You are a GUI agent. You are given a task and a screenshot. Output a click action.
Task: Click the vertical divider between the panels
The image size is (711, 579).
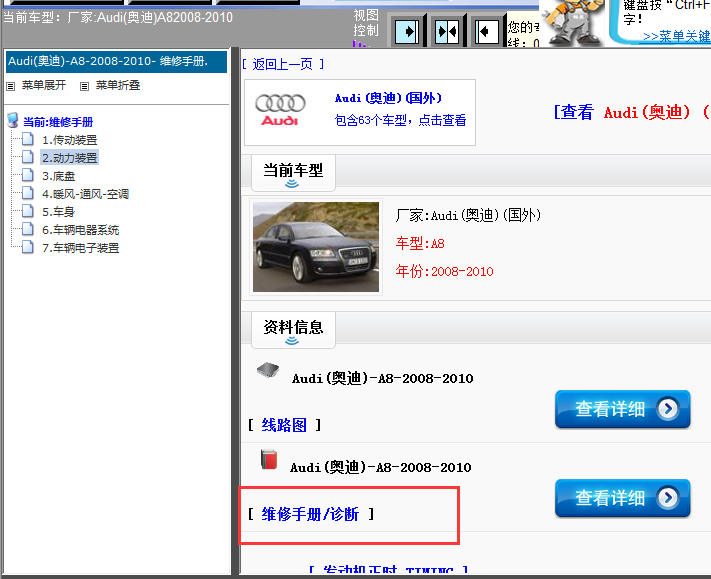235,311
